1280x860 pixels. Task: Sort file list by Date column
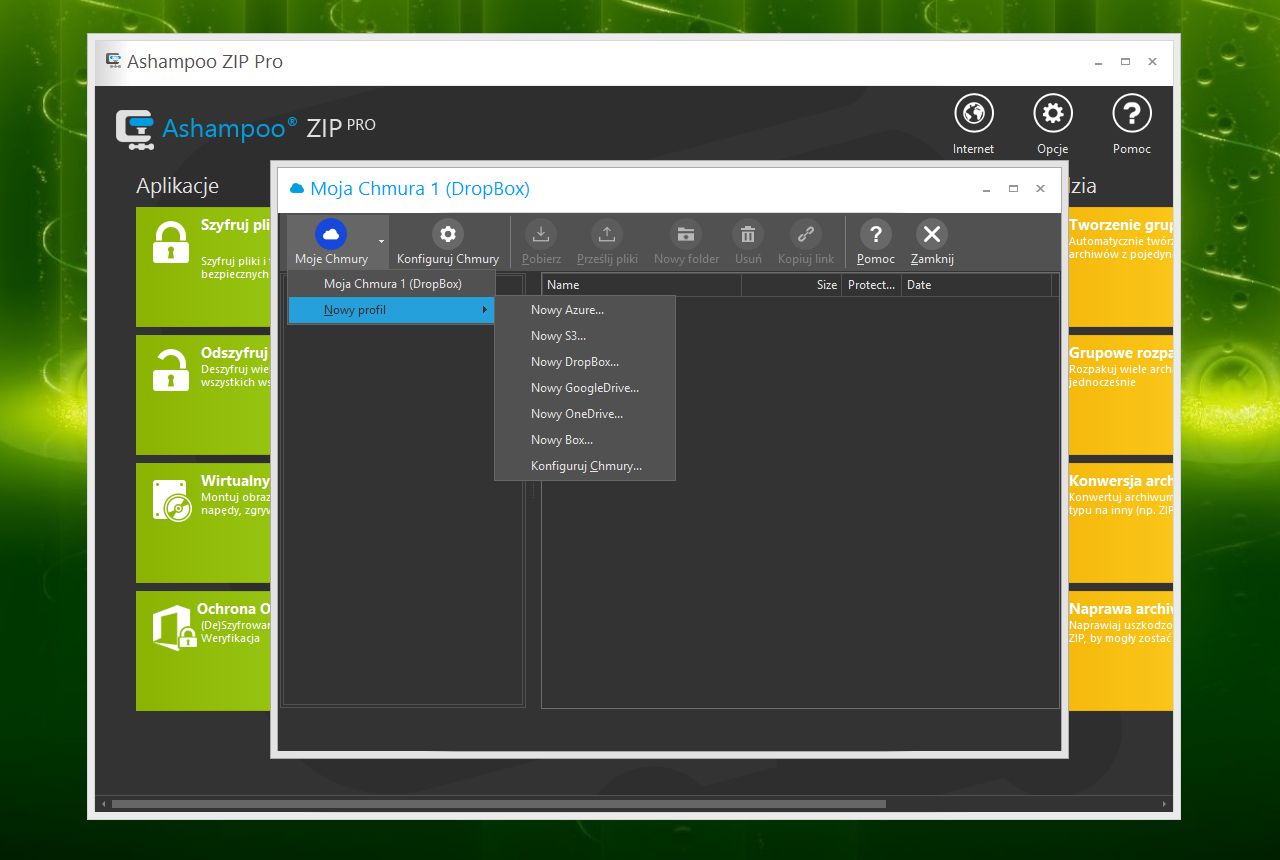pos(976,285)
